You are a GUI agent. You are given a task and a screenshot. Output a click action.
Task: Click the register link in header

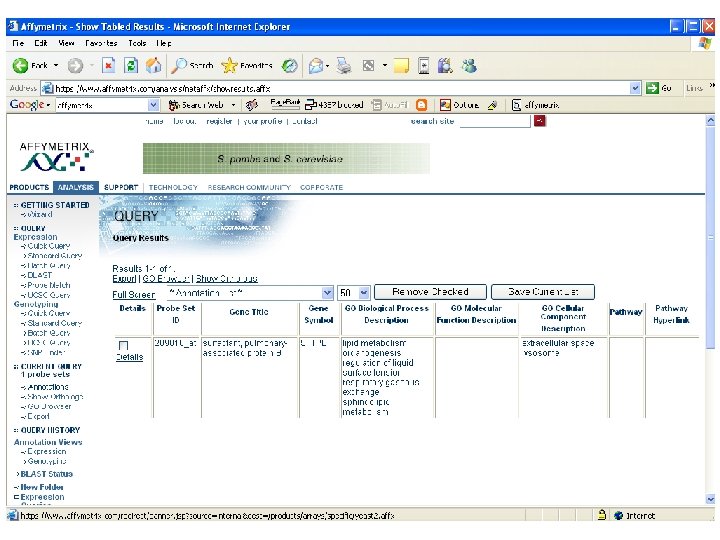coord(219,121)
